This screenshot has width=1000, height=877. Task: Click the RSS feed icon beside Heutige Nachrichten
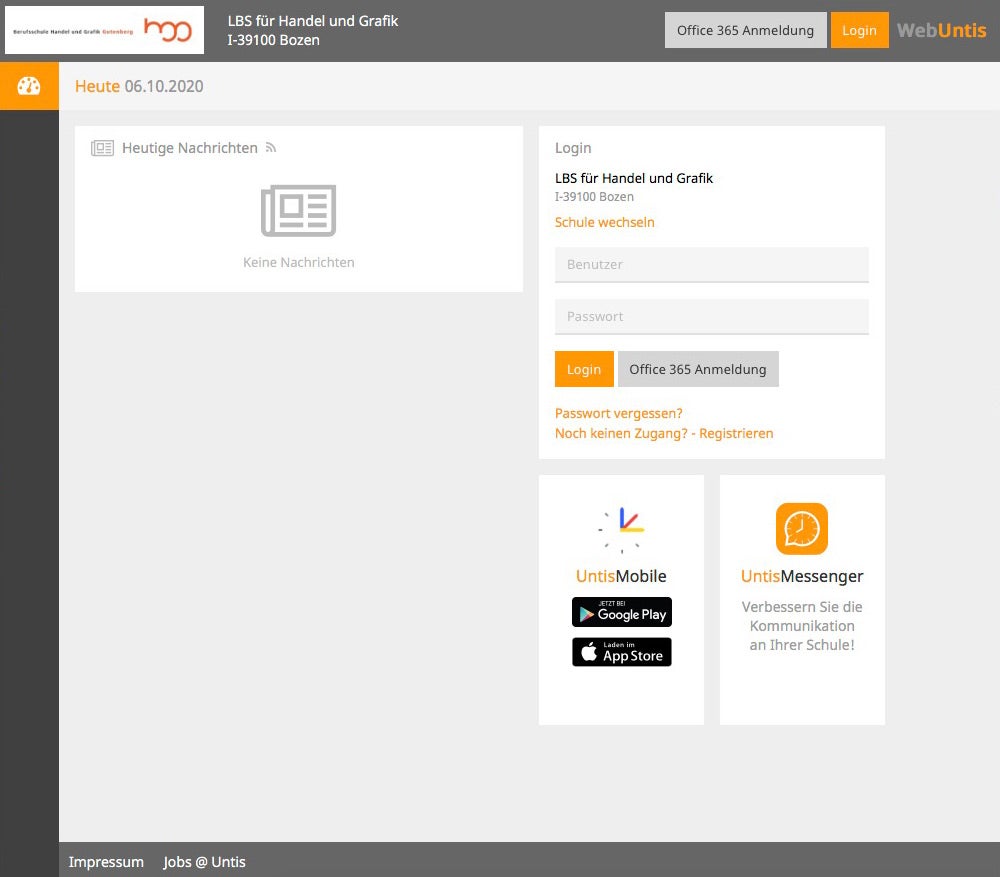click(x=270, y=148)
